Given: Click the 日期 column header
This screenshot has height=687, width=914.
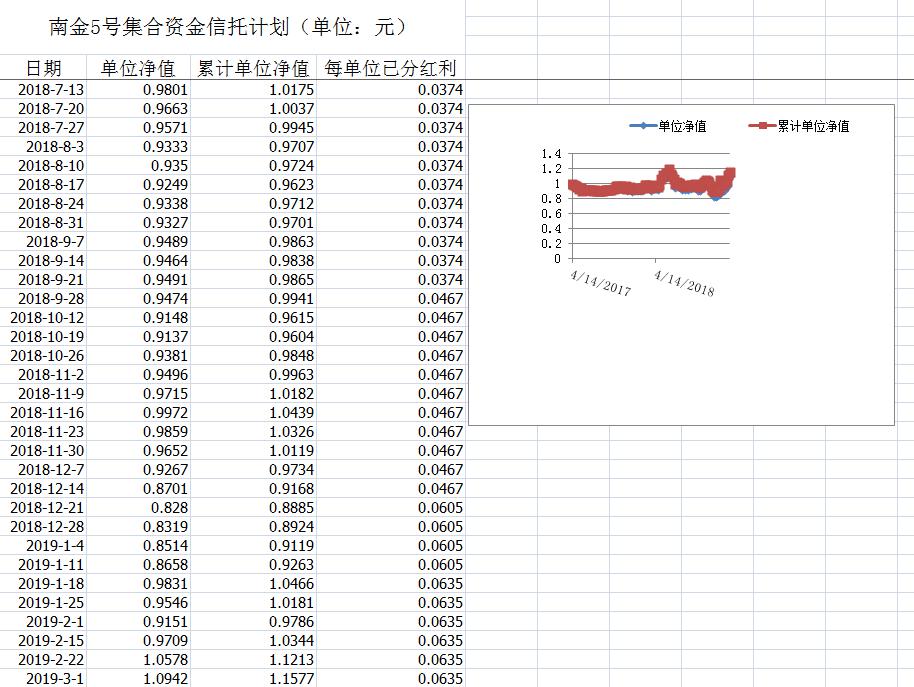Looking at the screenshot, I should pyautogui.click(x=43, y=68).
